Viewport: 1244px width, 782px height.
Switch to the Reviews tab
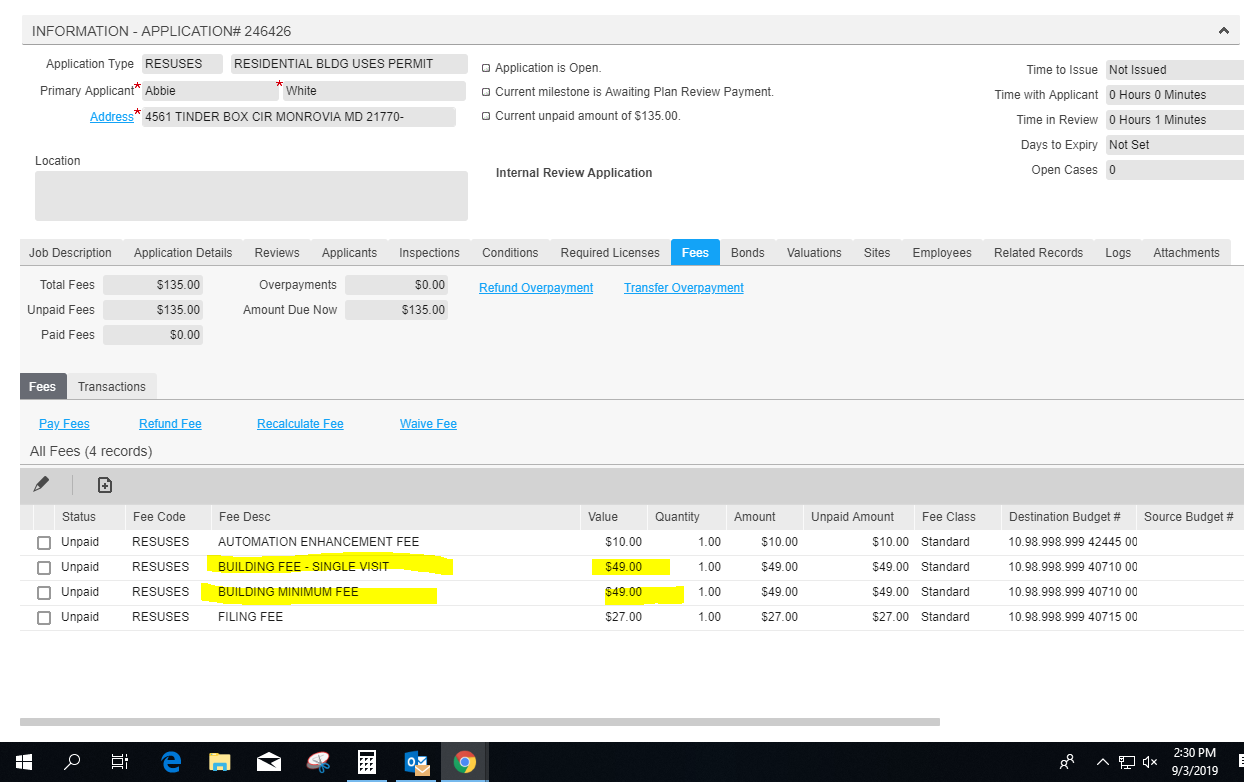pos(277,253)
